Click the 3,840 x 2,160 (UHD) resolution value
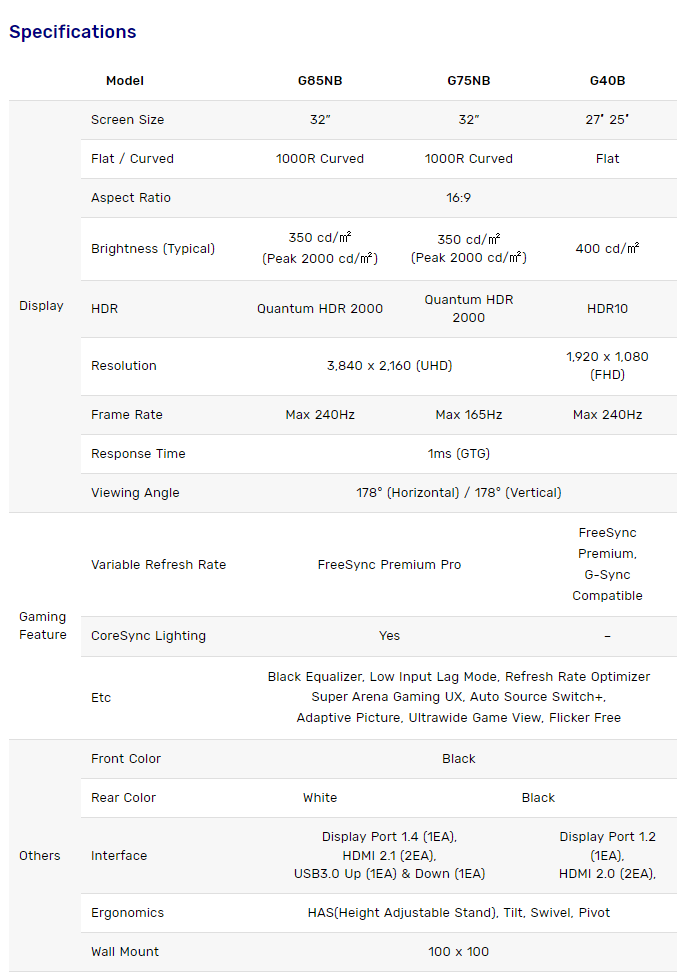The width and height of the screenshot is (688, 974). (389, 366)
